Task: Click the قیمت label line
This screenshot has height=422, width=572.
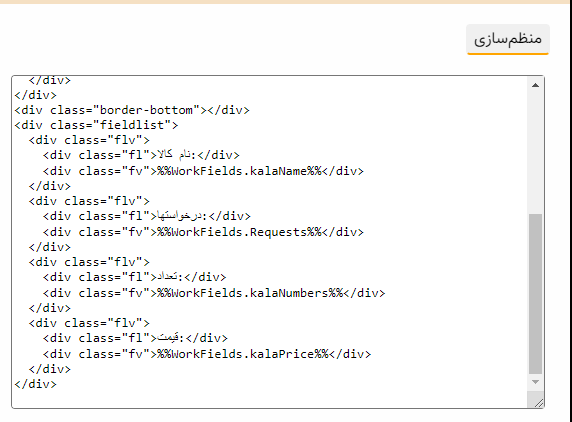Action: [x=135, y=338]
